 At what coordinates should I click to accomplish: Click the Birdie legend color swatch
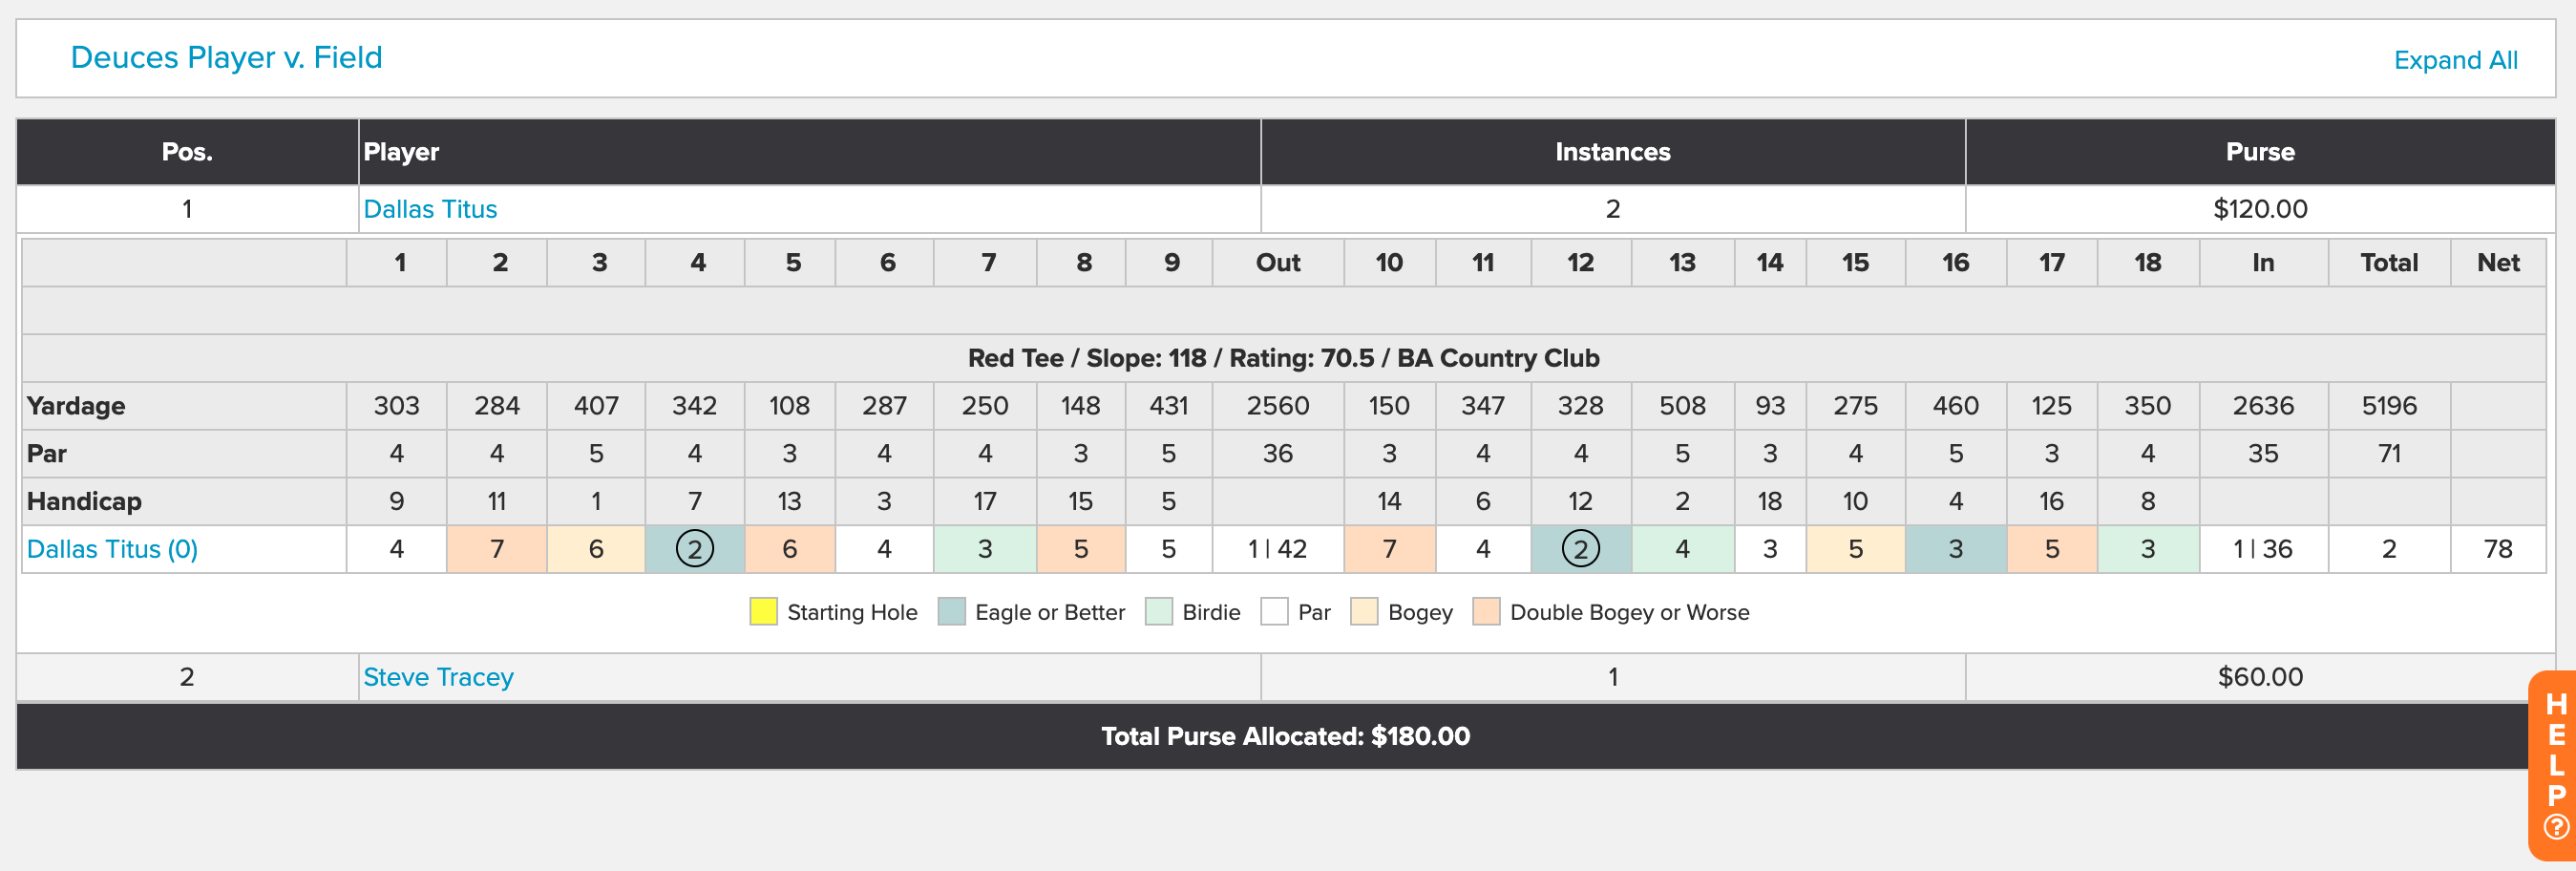point(1159,611)
